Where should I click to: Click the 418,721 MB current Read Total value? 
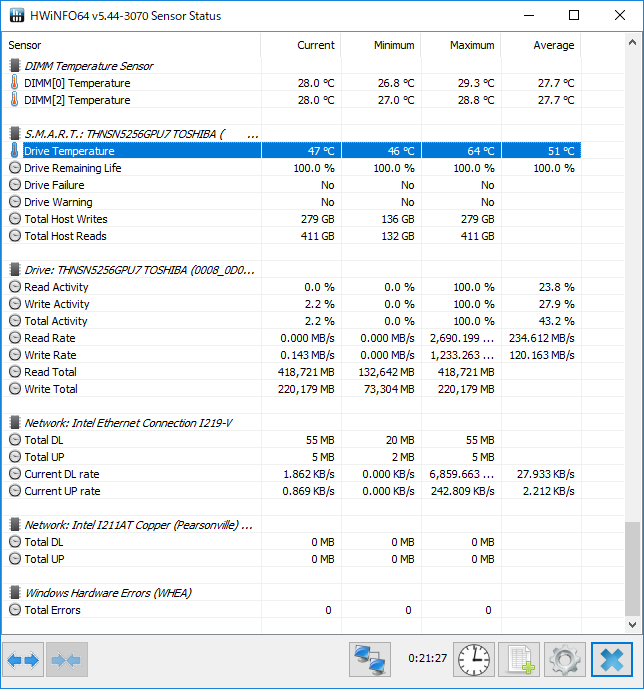click(306, 372)
